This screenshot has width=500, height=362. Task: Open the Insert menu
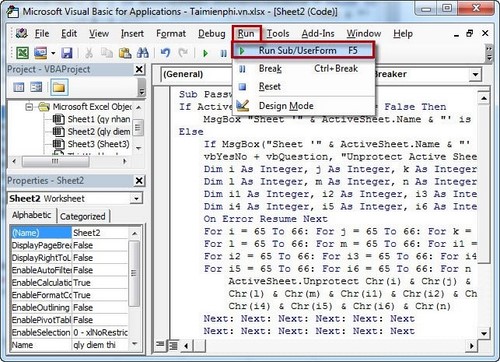[x=132, y=33]
